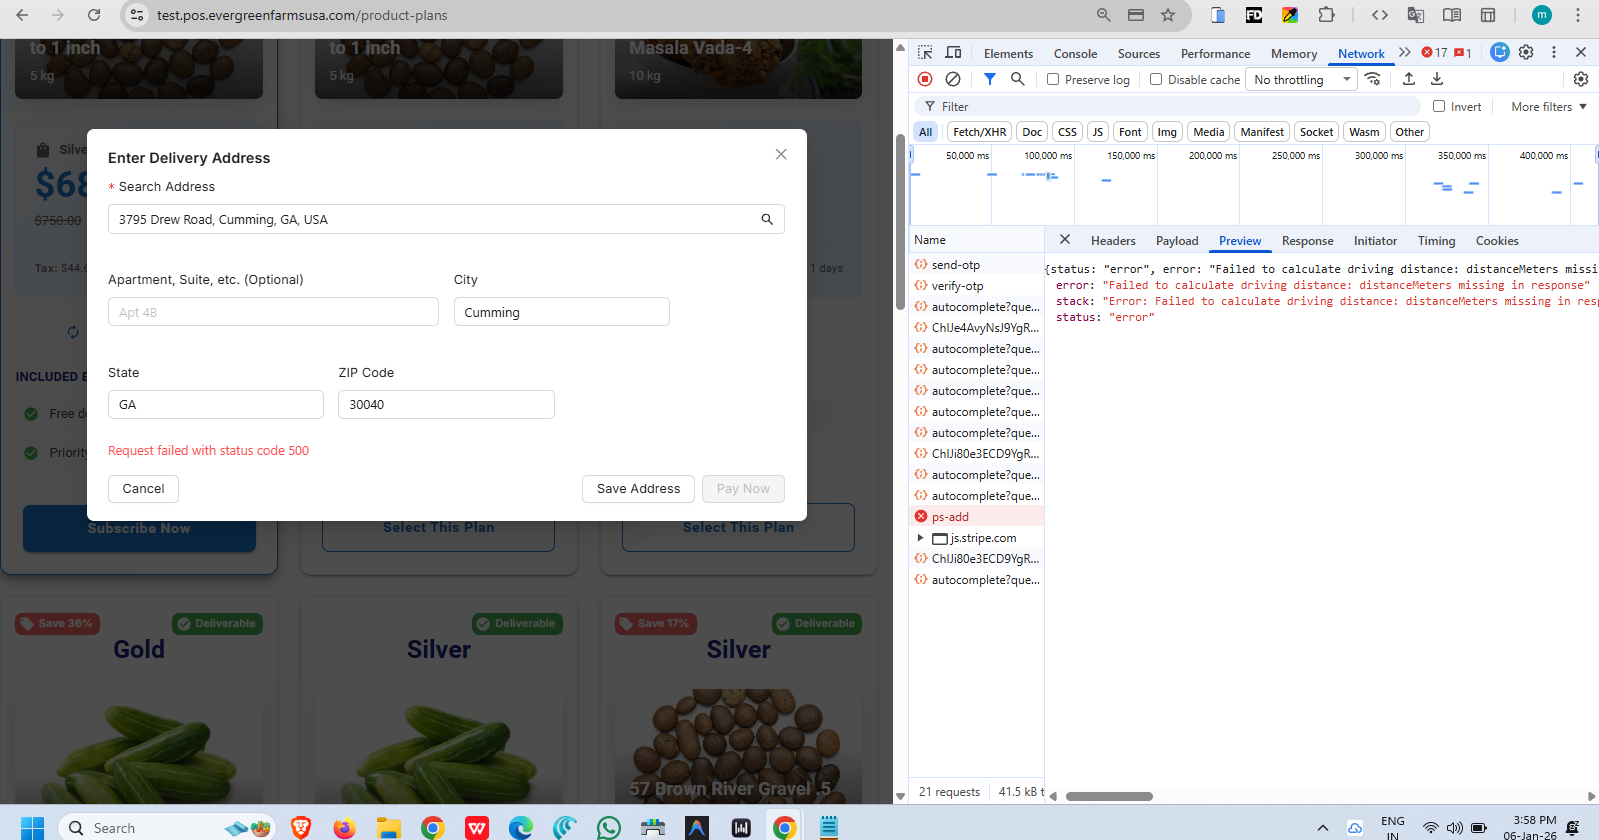
Task: Toggle the network filter funnel icon
Action: 989,79
